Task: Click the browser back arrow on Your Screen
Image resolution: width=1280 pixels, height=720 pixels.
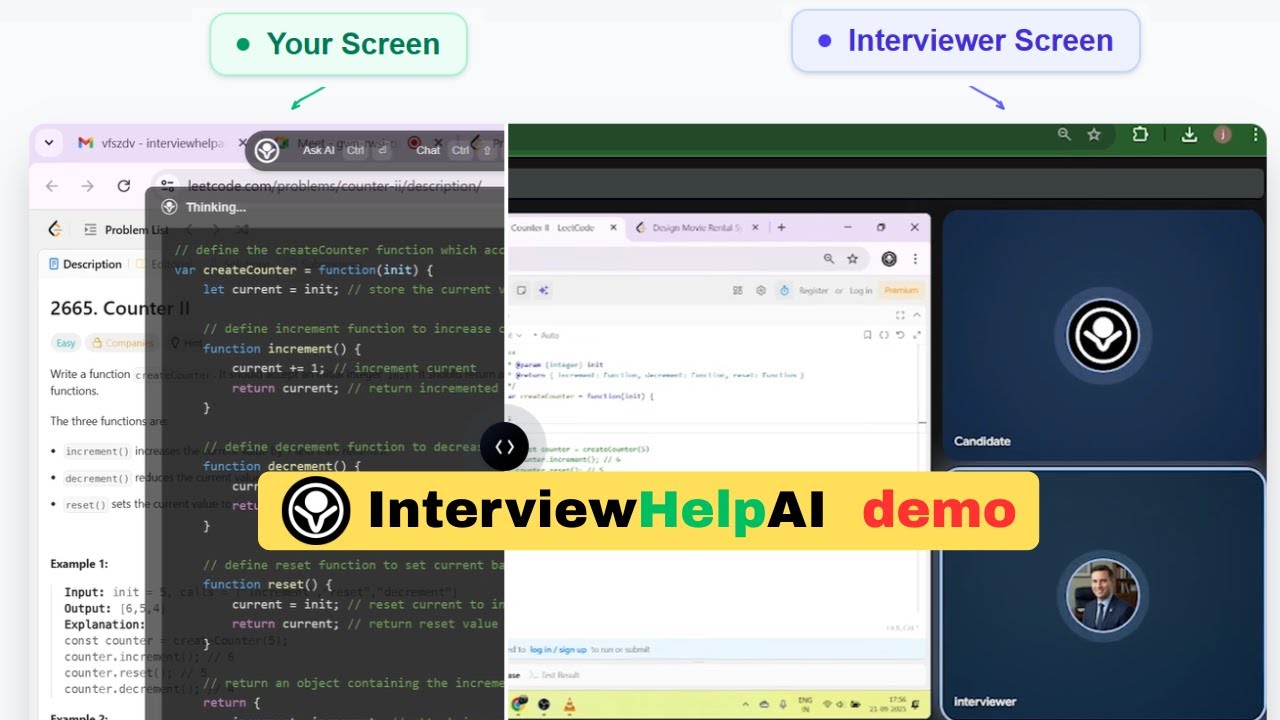Action: (x=52, y=186)
